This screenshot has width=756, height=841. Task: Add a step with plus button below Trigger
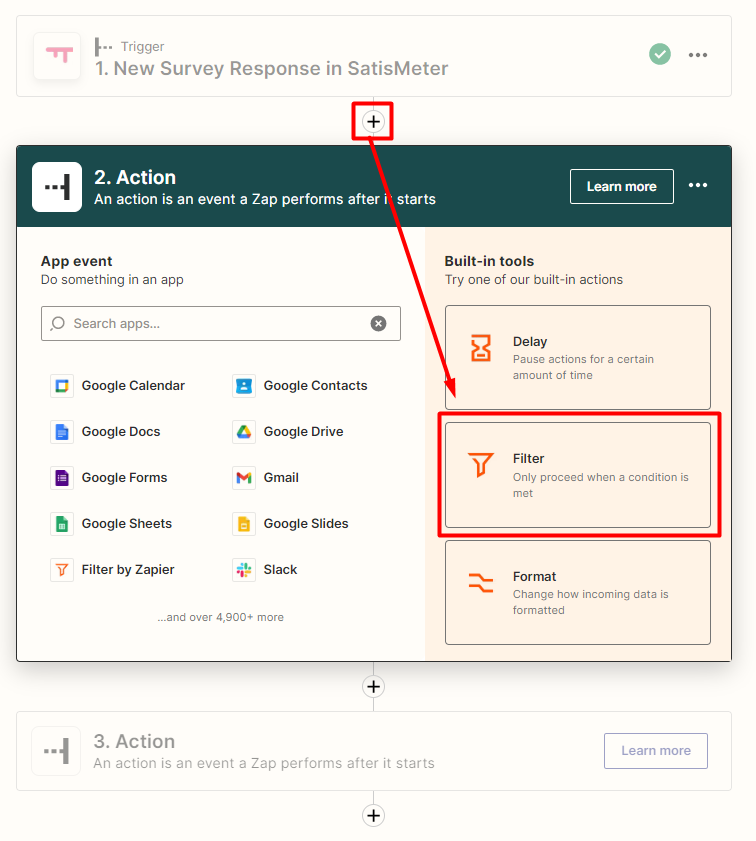[x=373, y=122]
